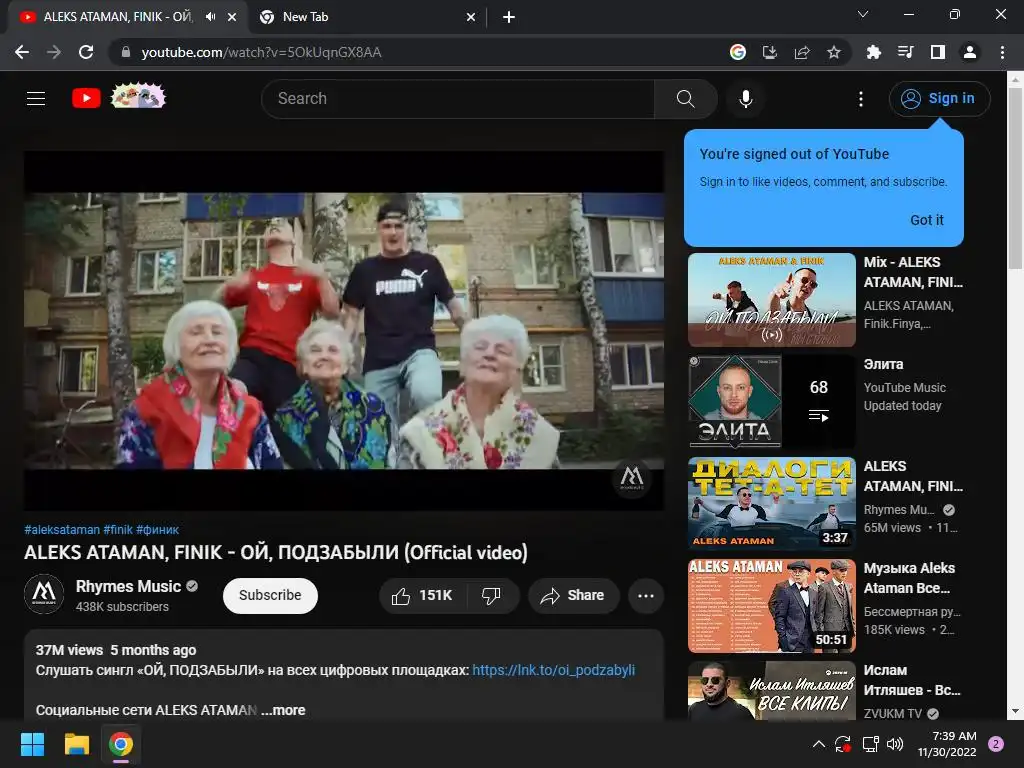This screenshot has width=1024, height=768.
Task: Share this page from the address bar
Action: coord(802,52)
